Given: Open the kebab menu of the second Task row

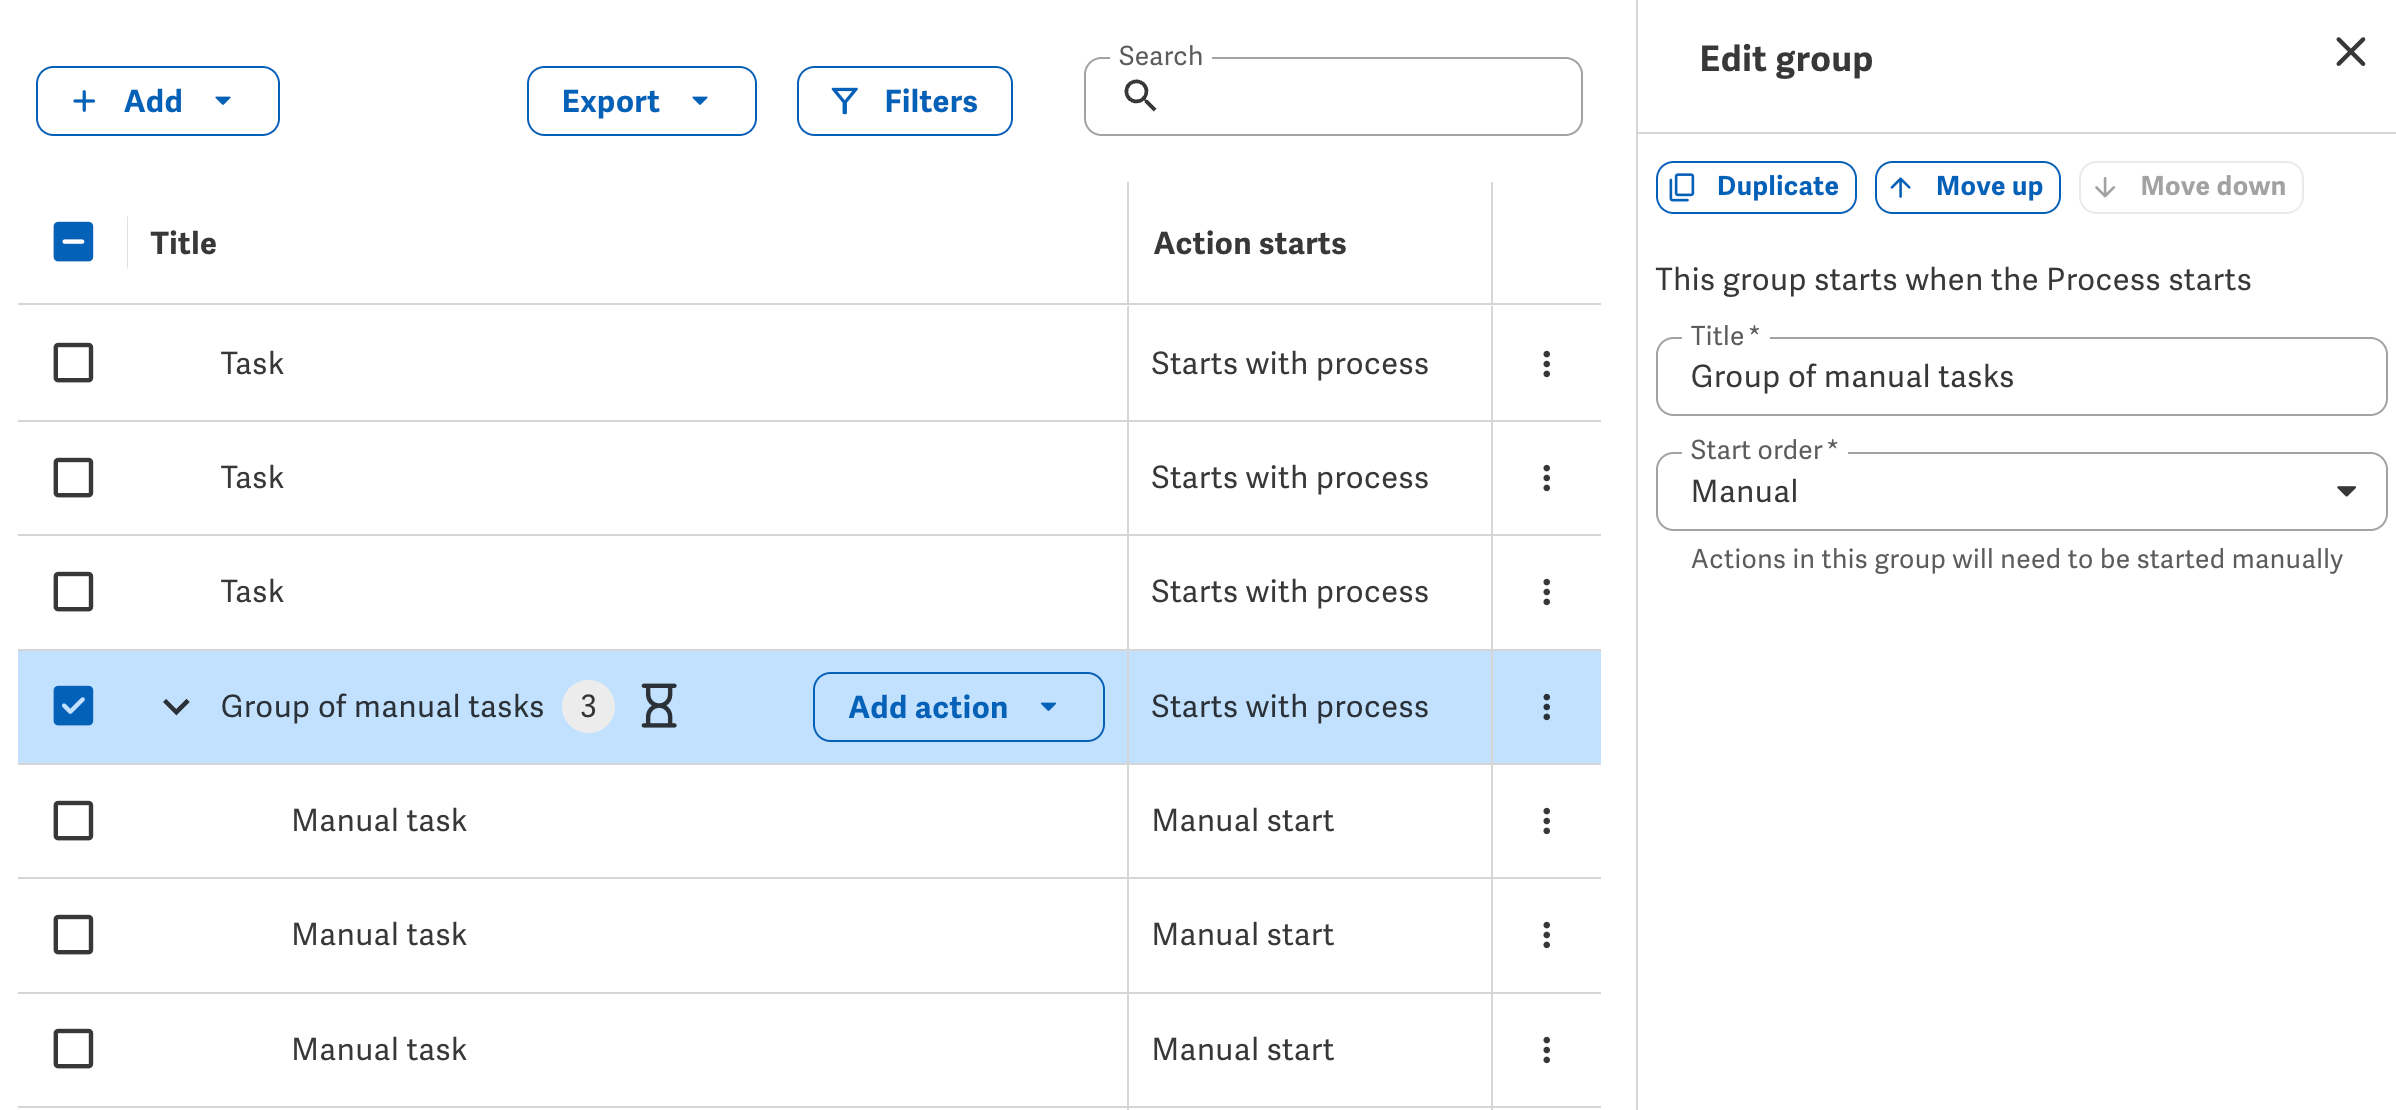Looking at the screenshot, I should [x=1547, y=478].
